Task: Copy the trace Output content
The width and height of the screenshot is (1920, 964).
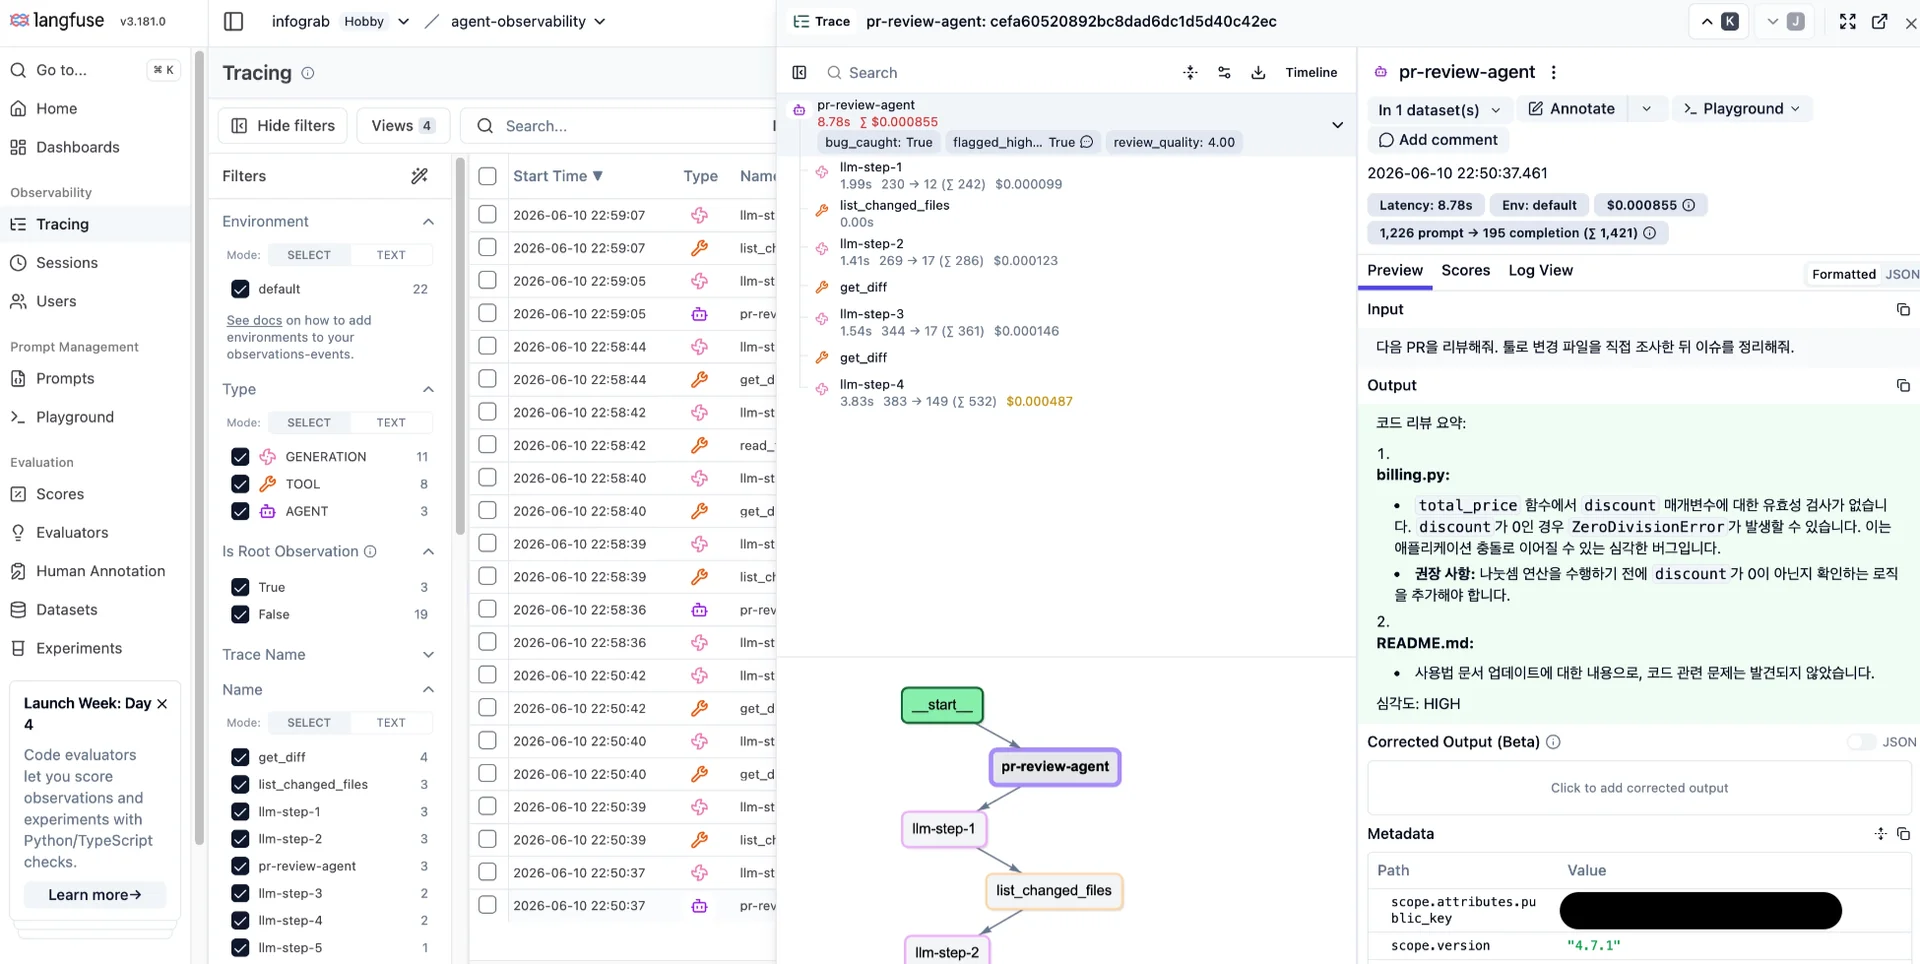Action: tap(1903, 386)
